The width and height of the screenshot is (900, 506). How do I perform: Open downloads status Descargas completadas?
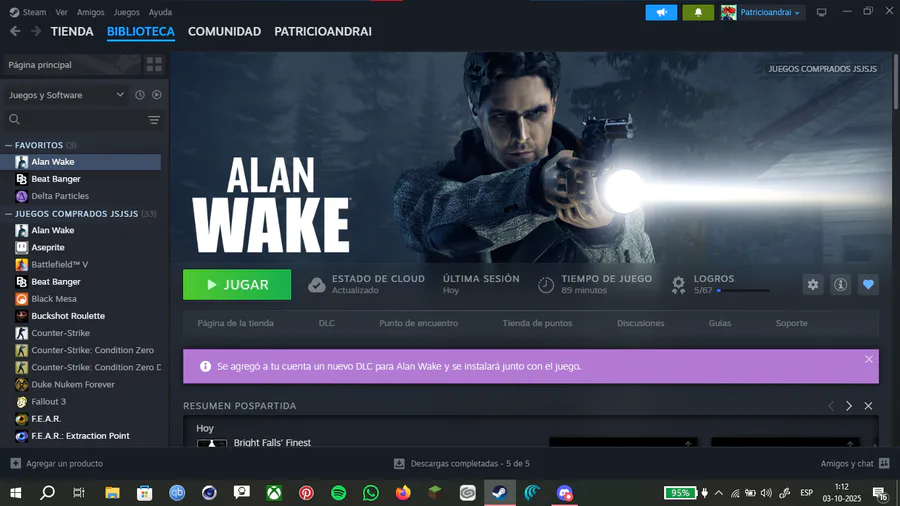pos(461,463)
